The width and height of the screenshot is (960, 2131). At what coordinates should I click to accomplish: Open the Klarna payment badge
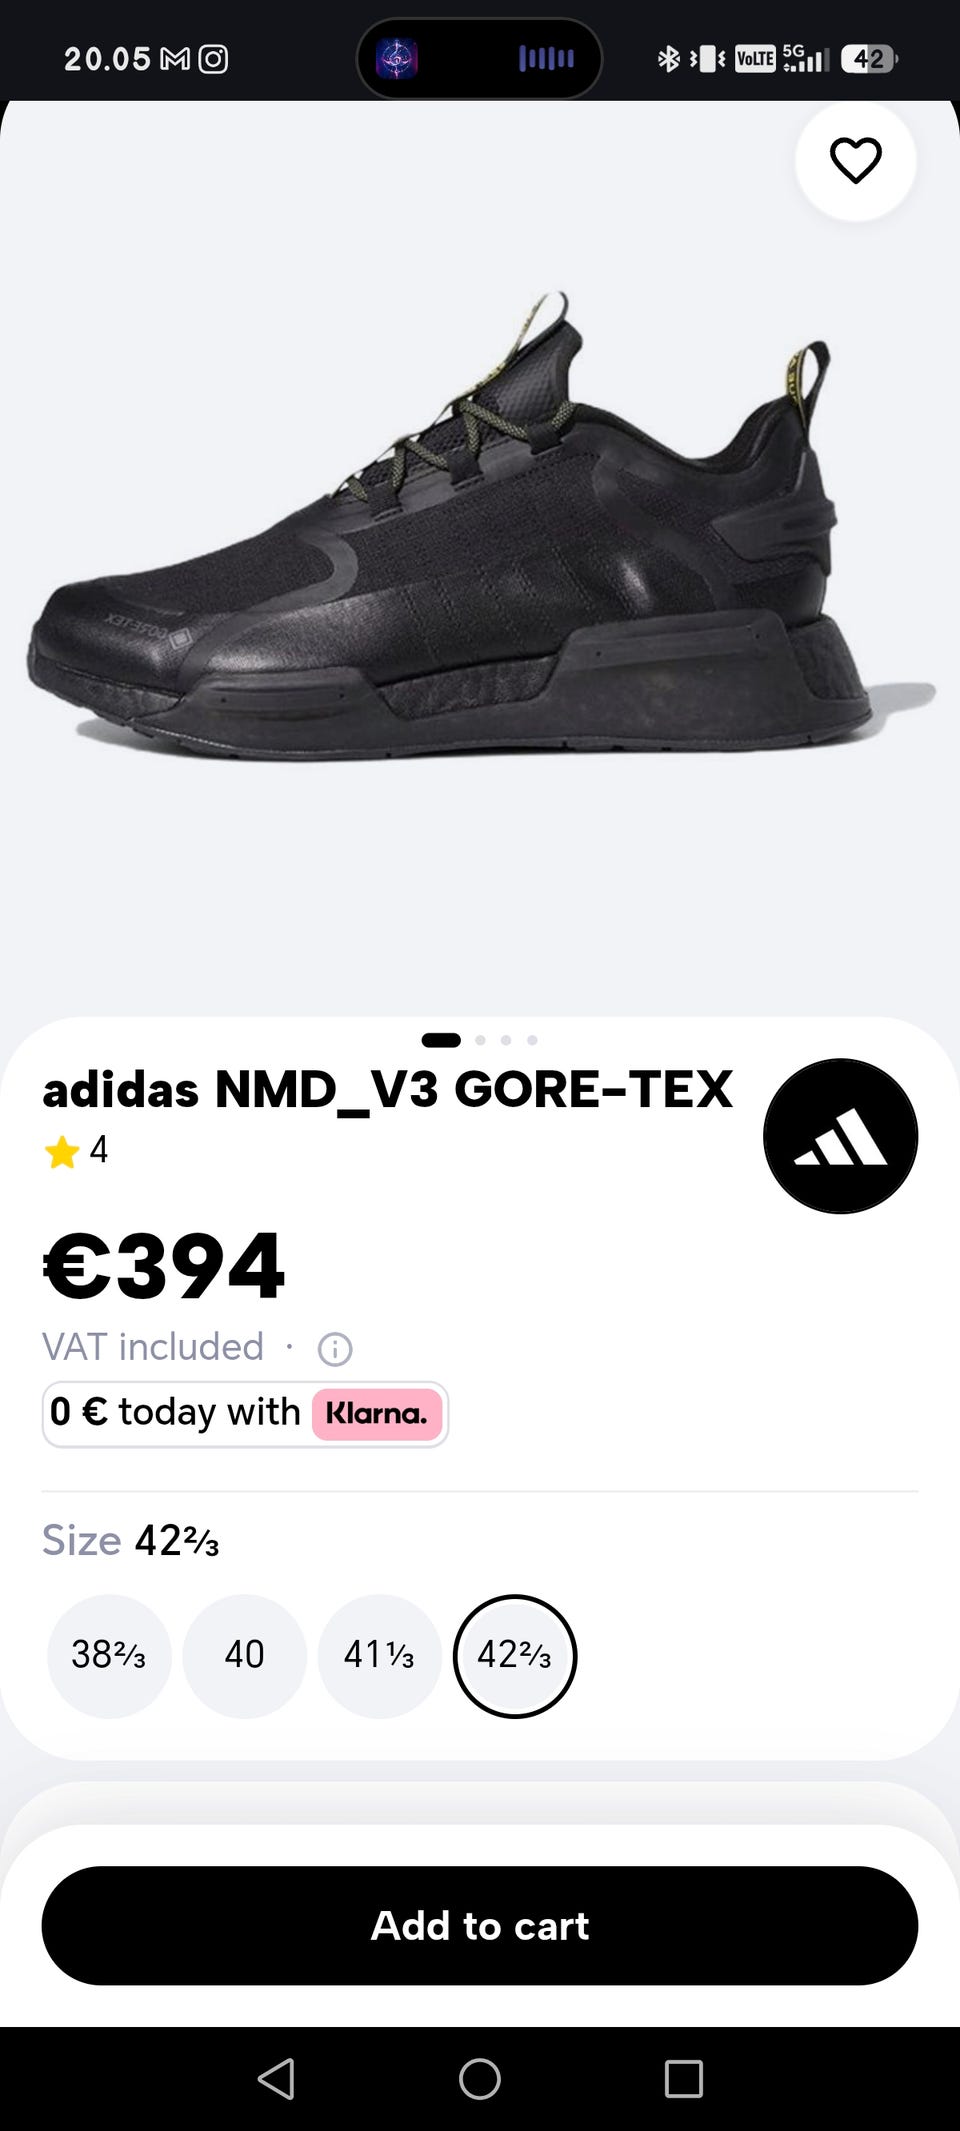coord(377,1414)
